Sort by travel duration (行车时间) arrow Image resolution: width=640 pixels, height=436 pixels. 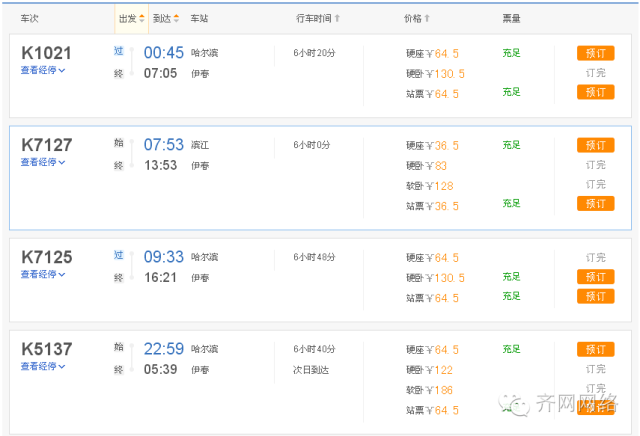coord(337,18)
